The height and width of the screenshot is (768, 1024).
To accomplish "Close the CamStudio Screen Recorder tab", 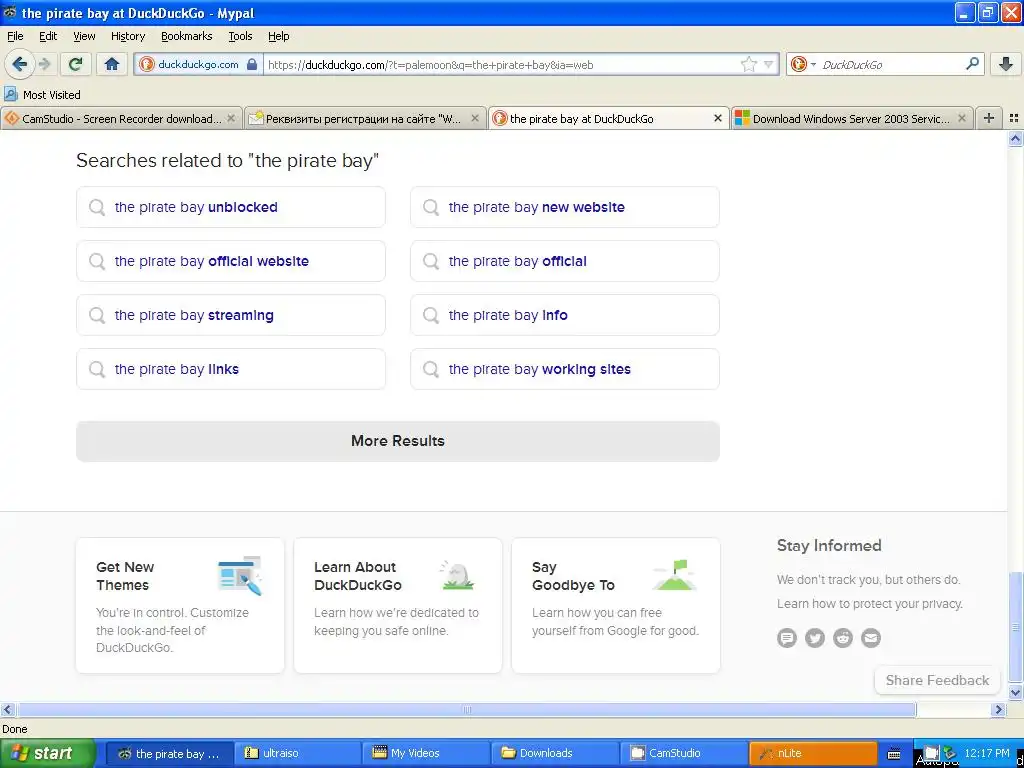I will pos(231,118).
